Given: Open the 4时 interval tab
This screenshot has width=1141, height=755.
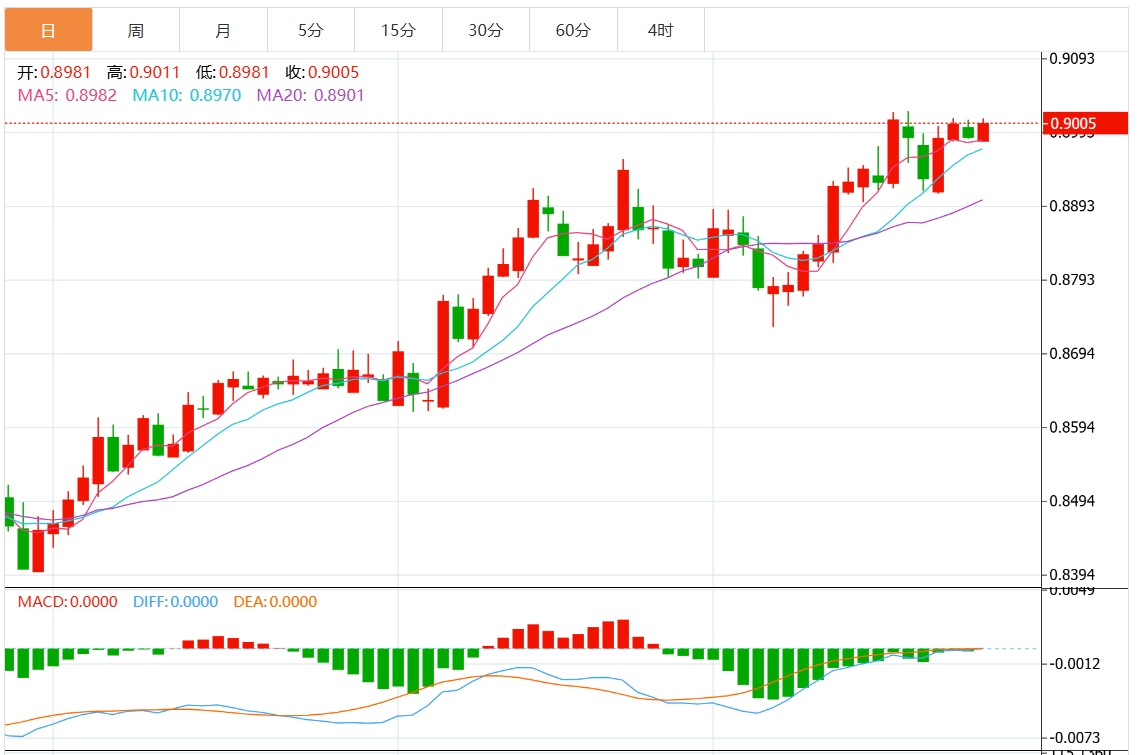Looking at the screenshot, I should pos(661,30).
